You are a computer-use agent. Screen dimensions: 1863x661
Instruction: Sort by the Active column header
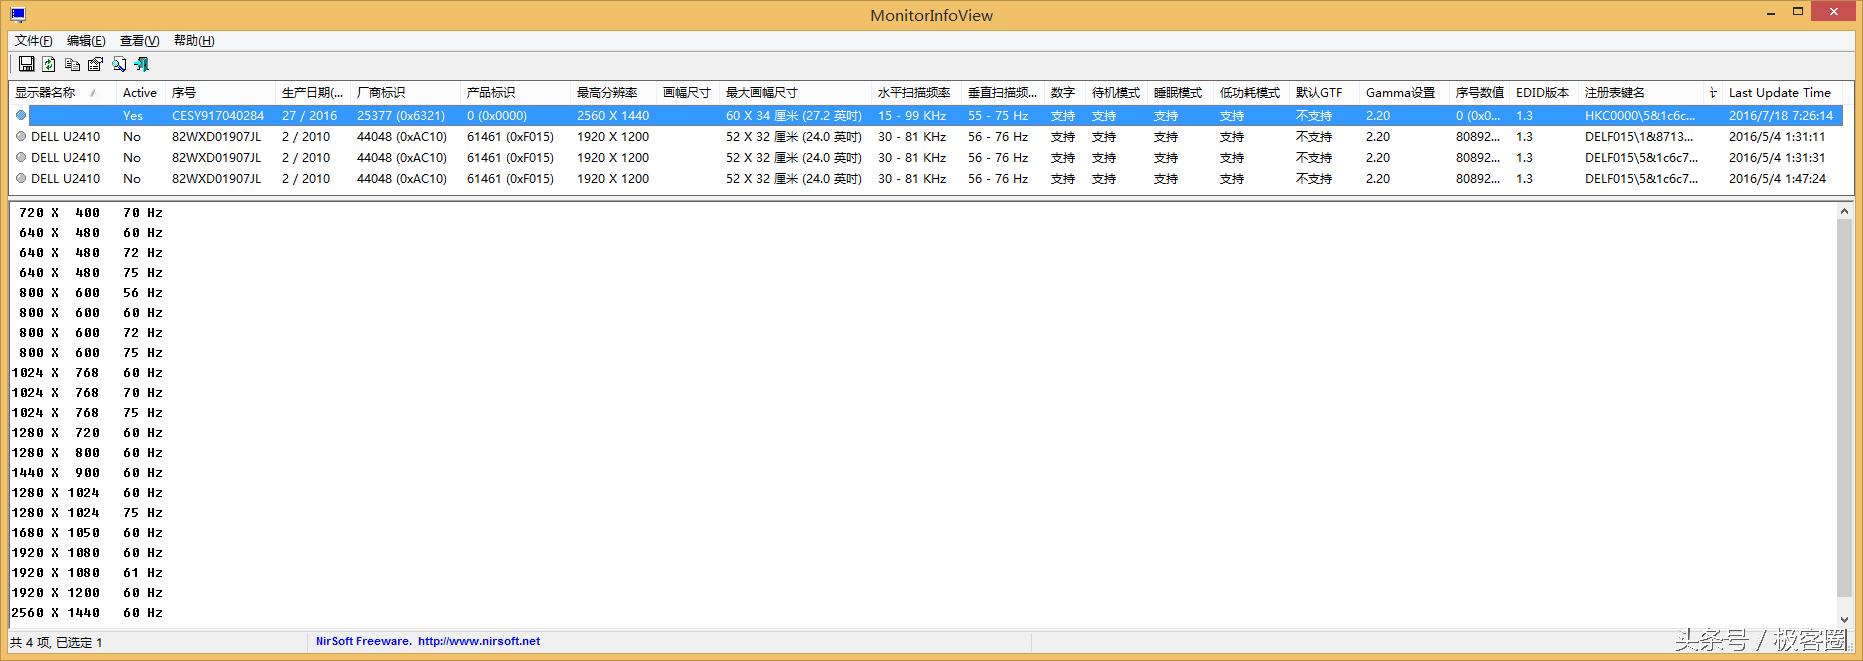point(140,93)
